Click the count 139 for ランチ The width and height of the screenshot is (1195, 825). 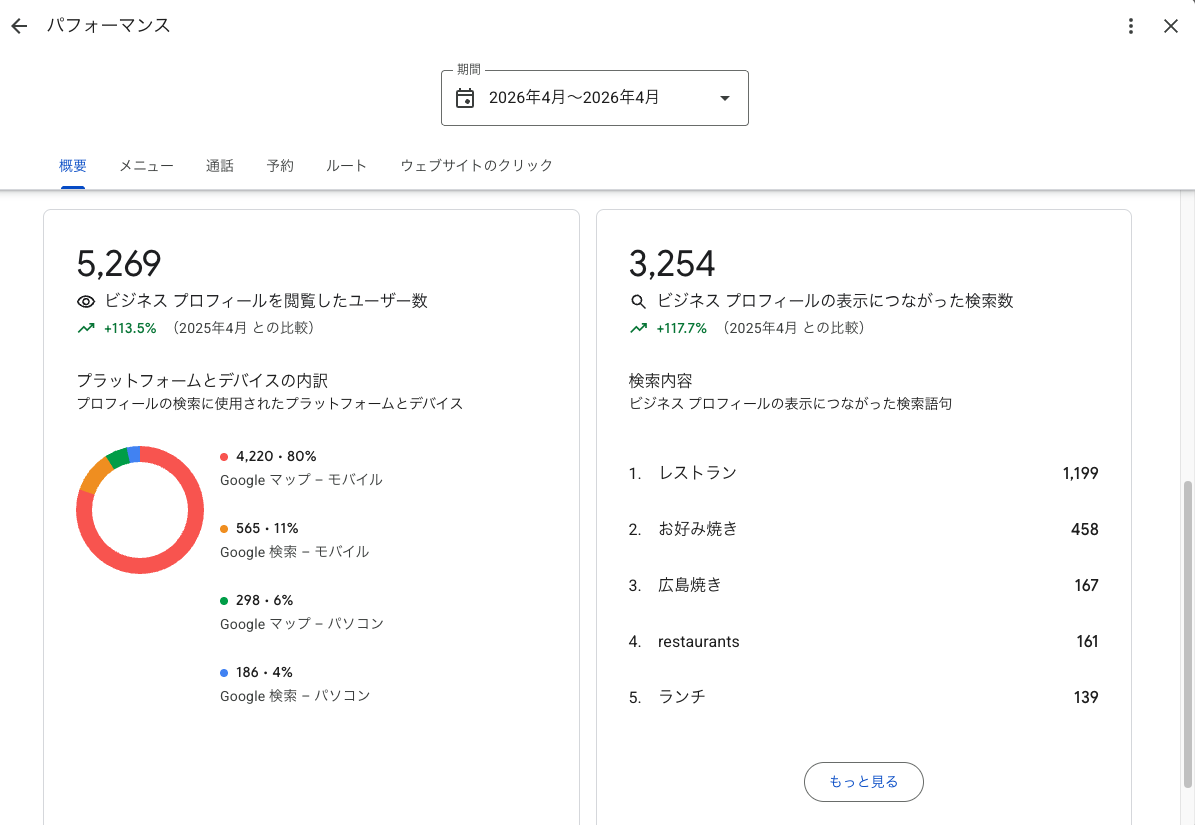click(x=1086, y=697)
